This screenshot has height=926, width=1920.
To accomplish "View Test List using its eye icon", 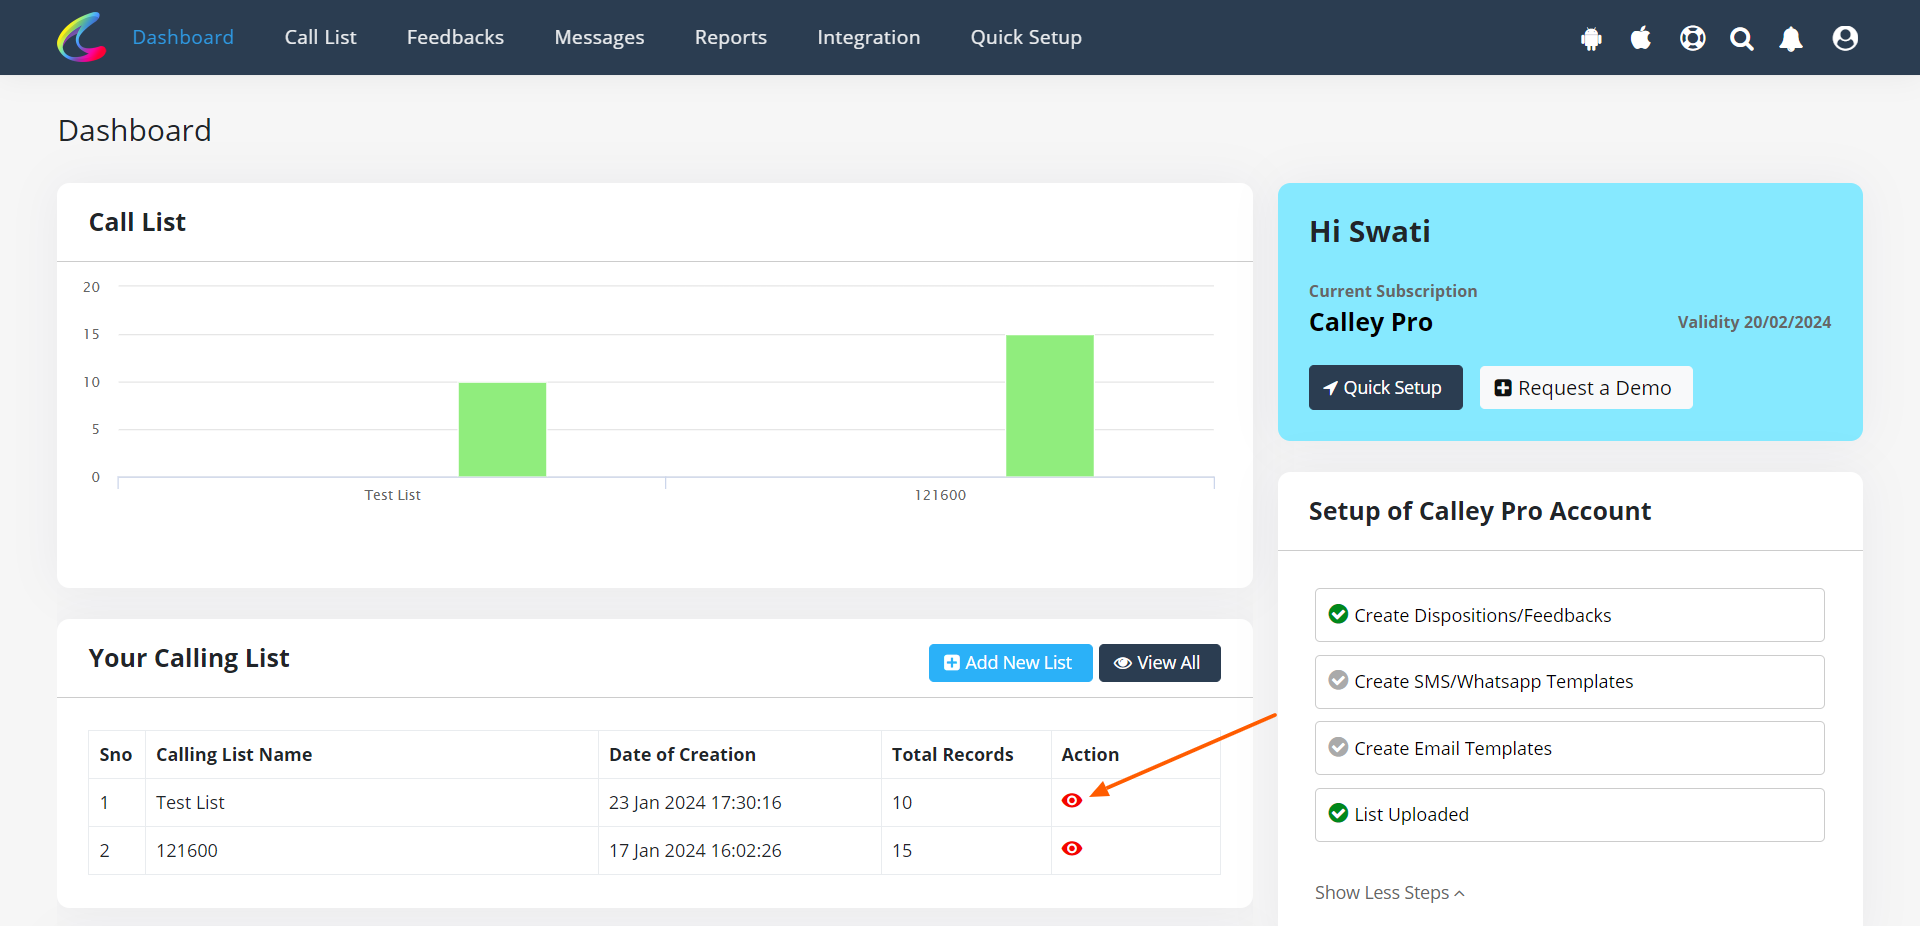I will coord(1072,801).
